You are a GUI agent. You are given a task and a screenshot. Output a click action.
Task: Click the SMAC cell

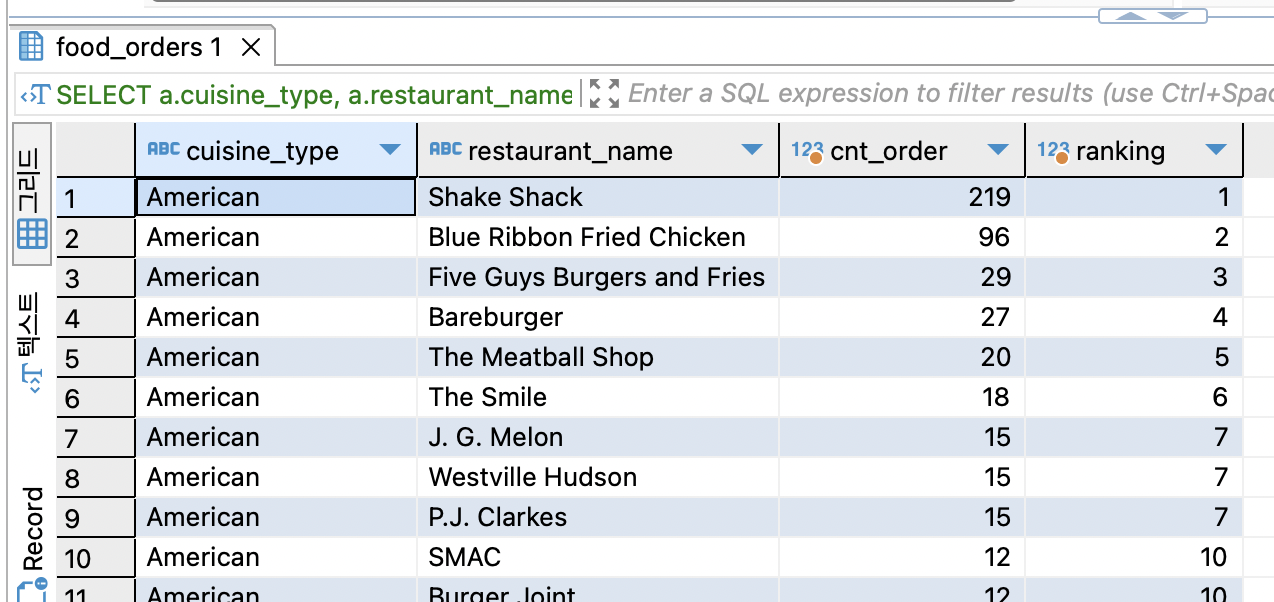598,557
